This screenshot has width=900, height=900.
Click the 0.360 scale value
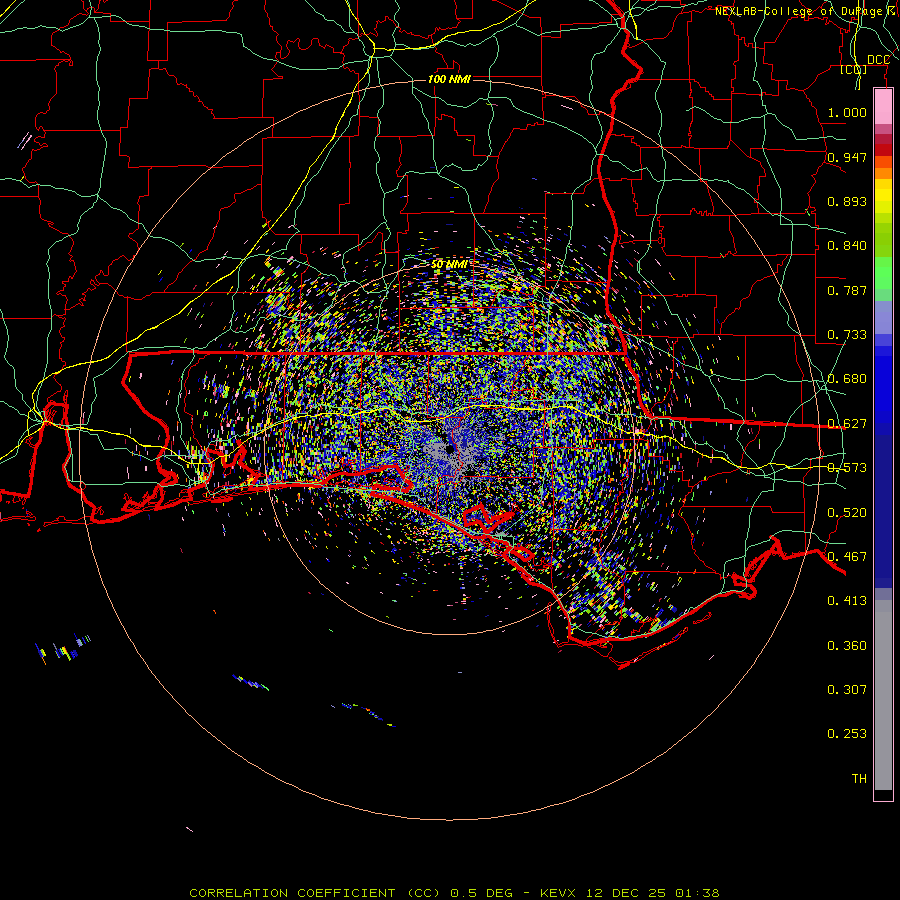click(x=847, y=646)
